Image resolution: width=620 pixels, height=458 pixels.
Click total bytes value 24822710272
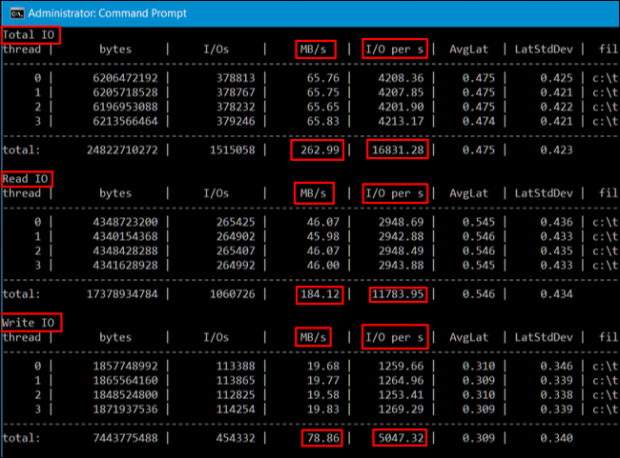[115, 150]
